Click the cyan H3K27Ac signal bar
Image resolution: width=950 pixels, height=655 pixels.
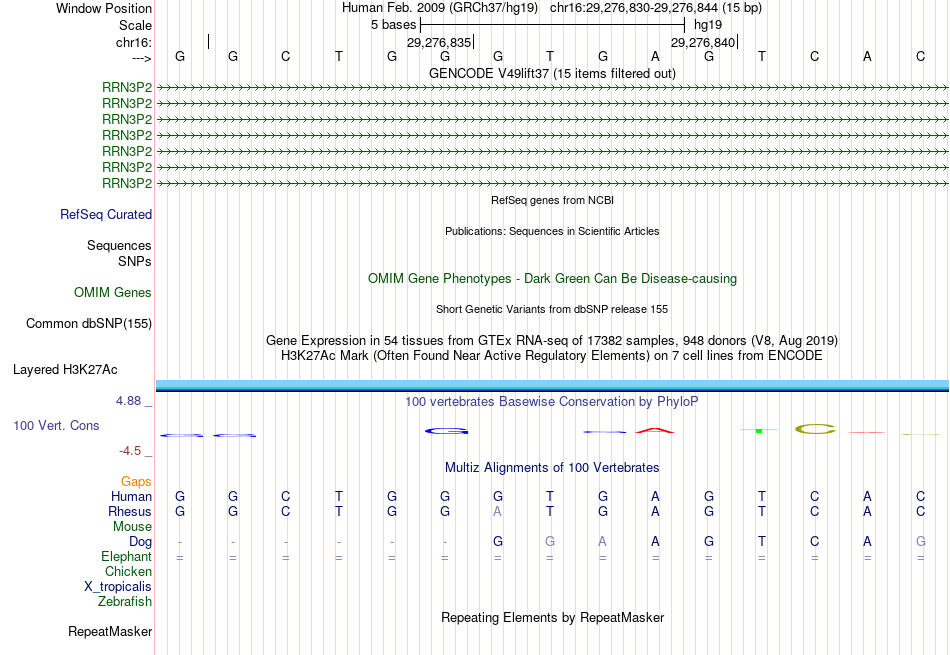tap(552, 385)
